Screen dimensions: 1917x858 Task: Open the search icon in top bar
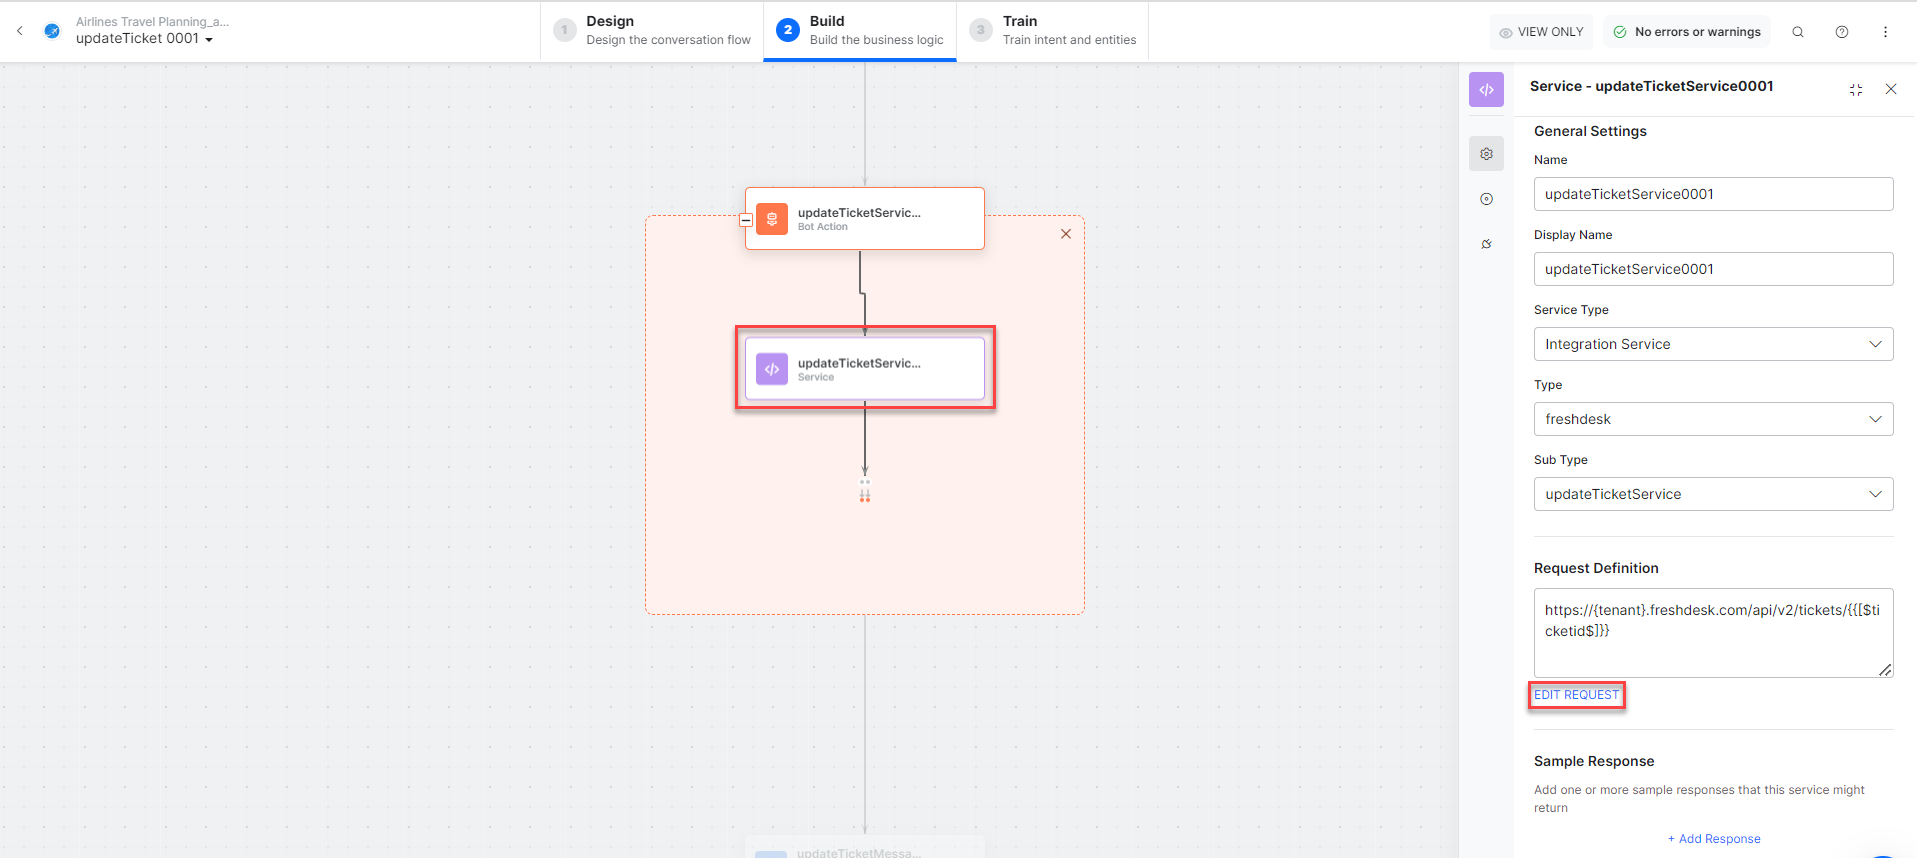click(1798, 32)
